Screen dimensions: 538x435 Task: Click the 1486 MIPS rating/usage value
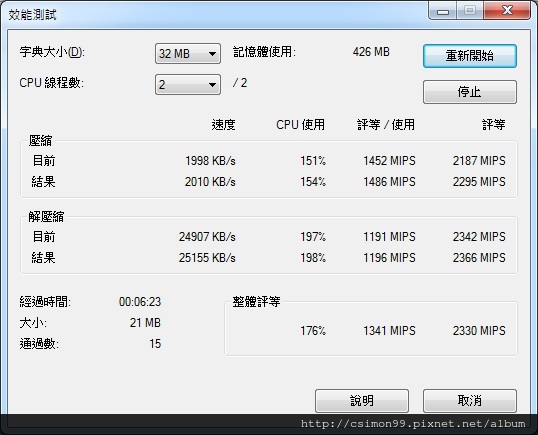click(x=389, y=181)
